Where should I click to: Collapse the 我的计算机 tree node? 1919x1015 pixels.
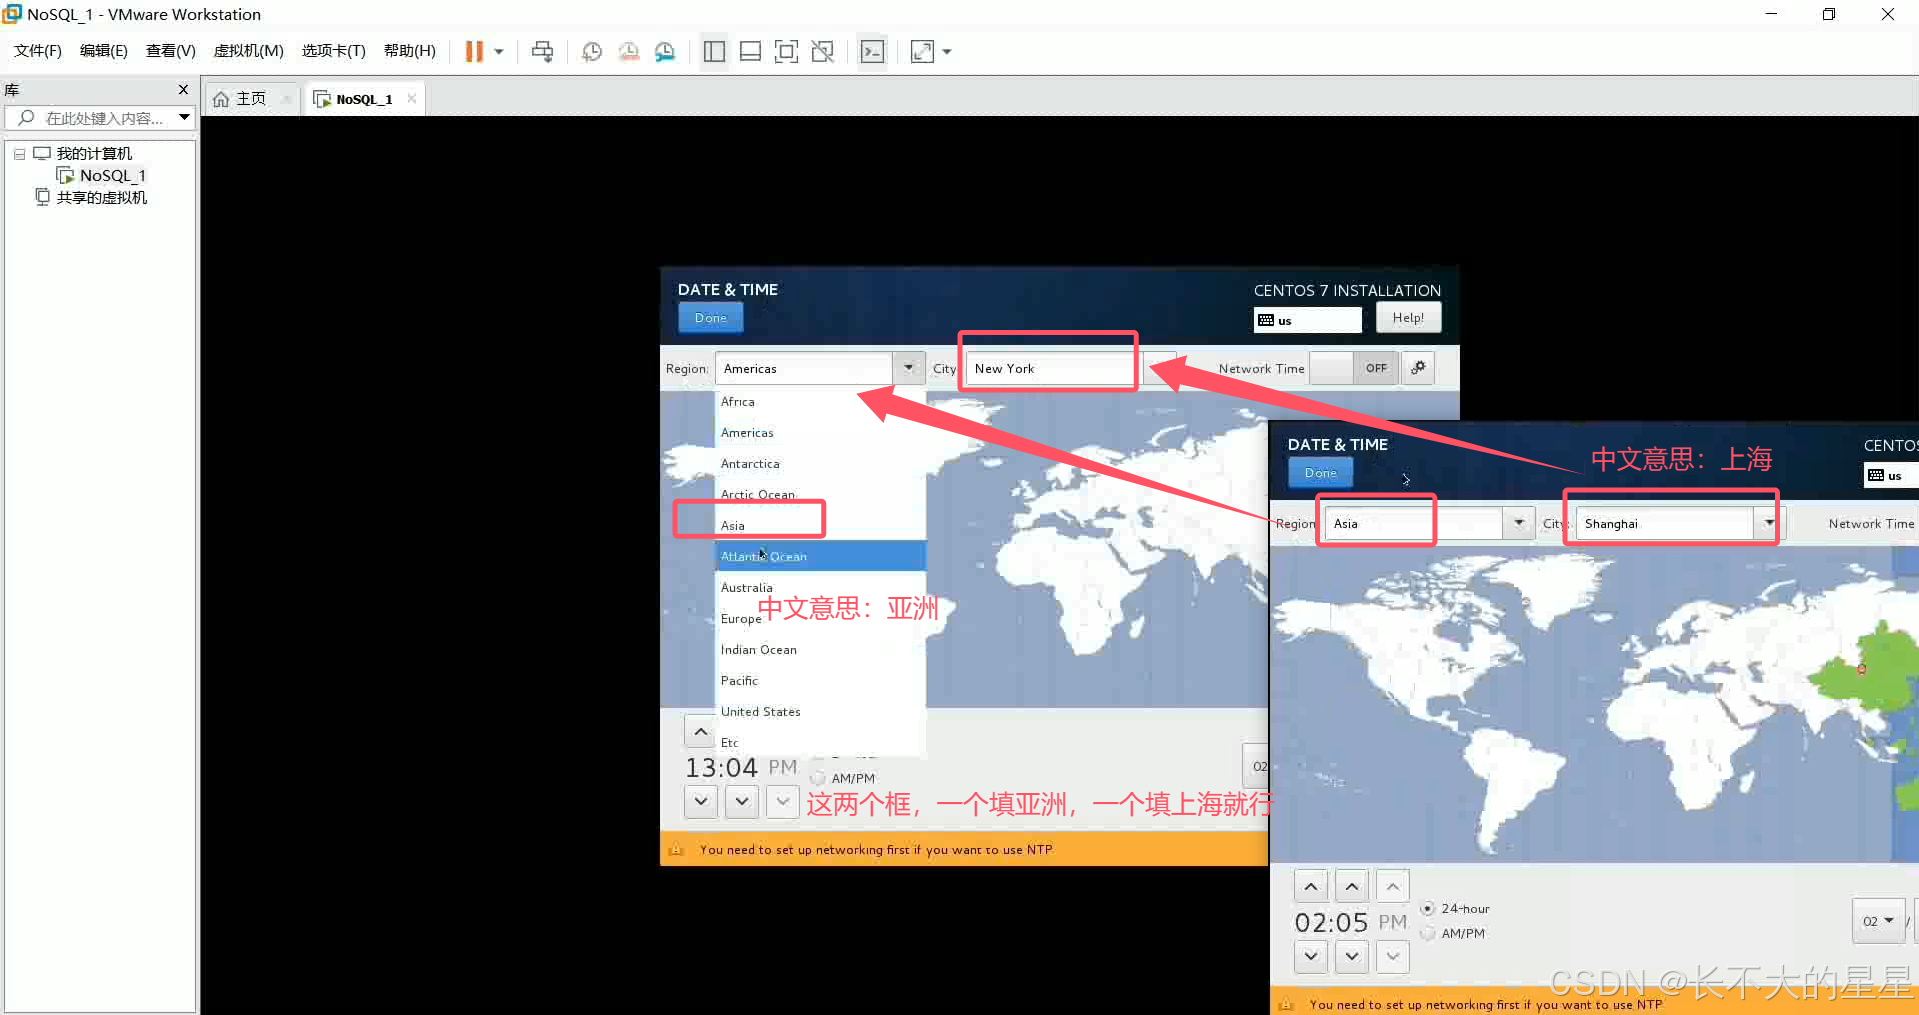point(19,154)
